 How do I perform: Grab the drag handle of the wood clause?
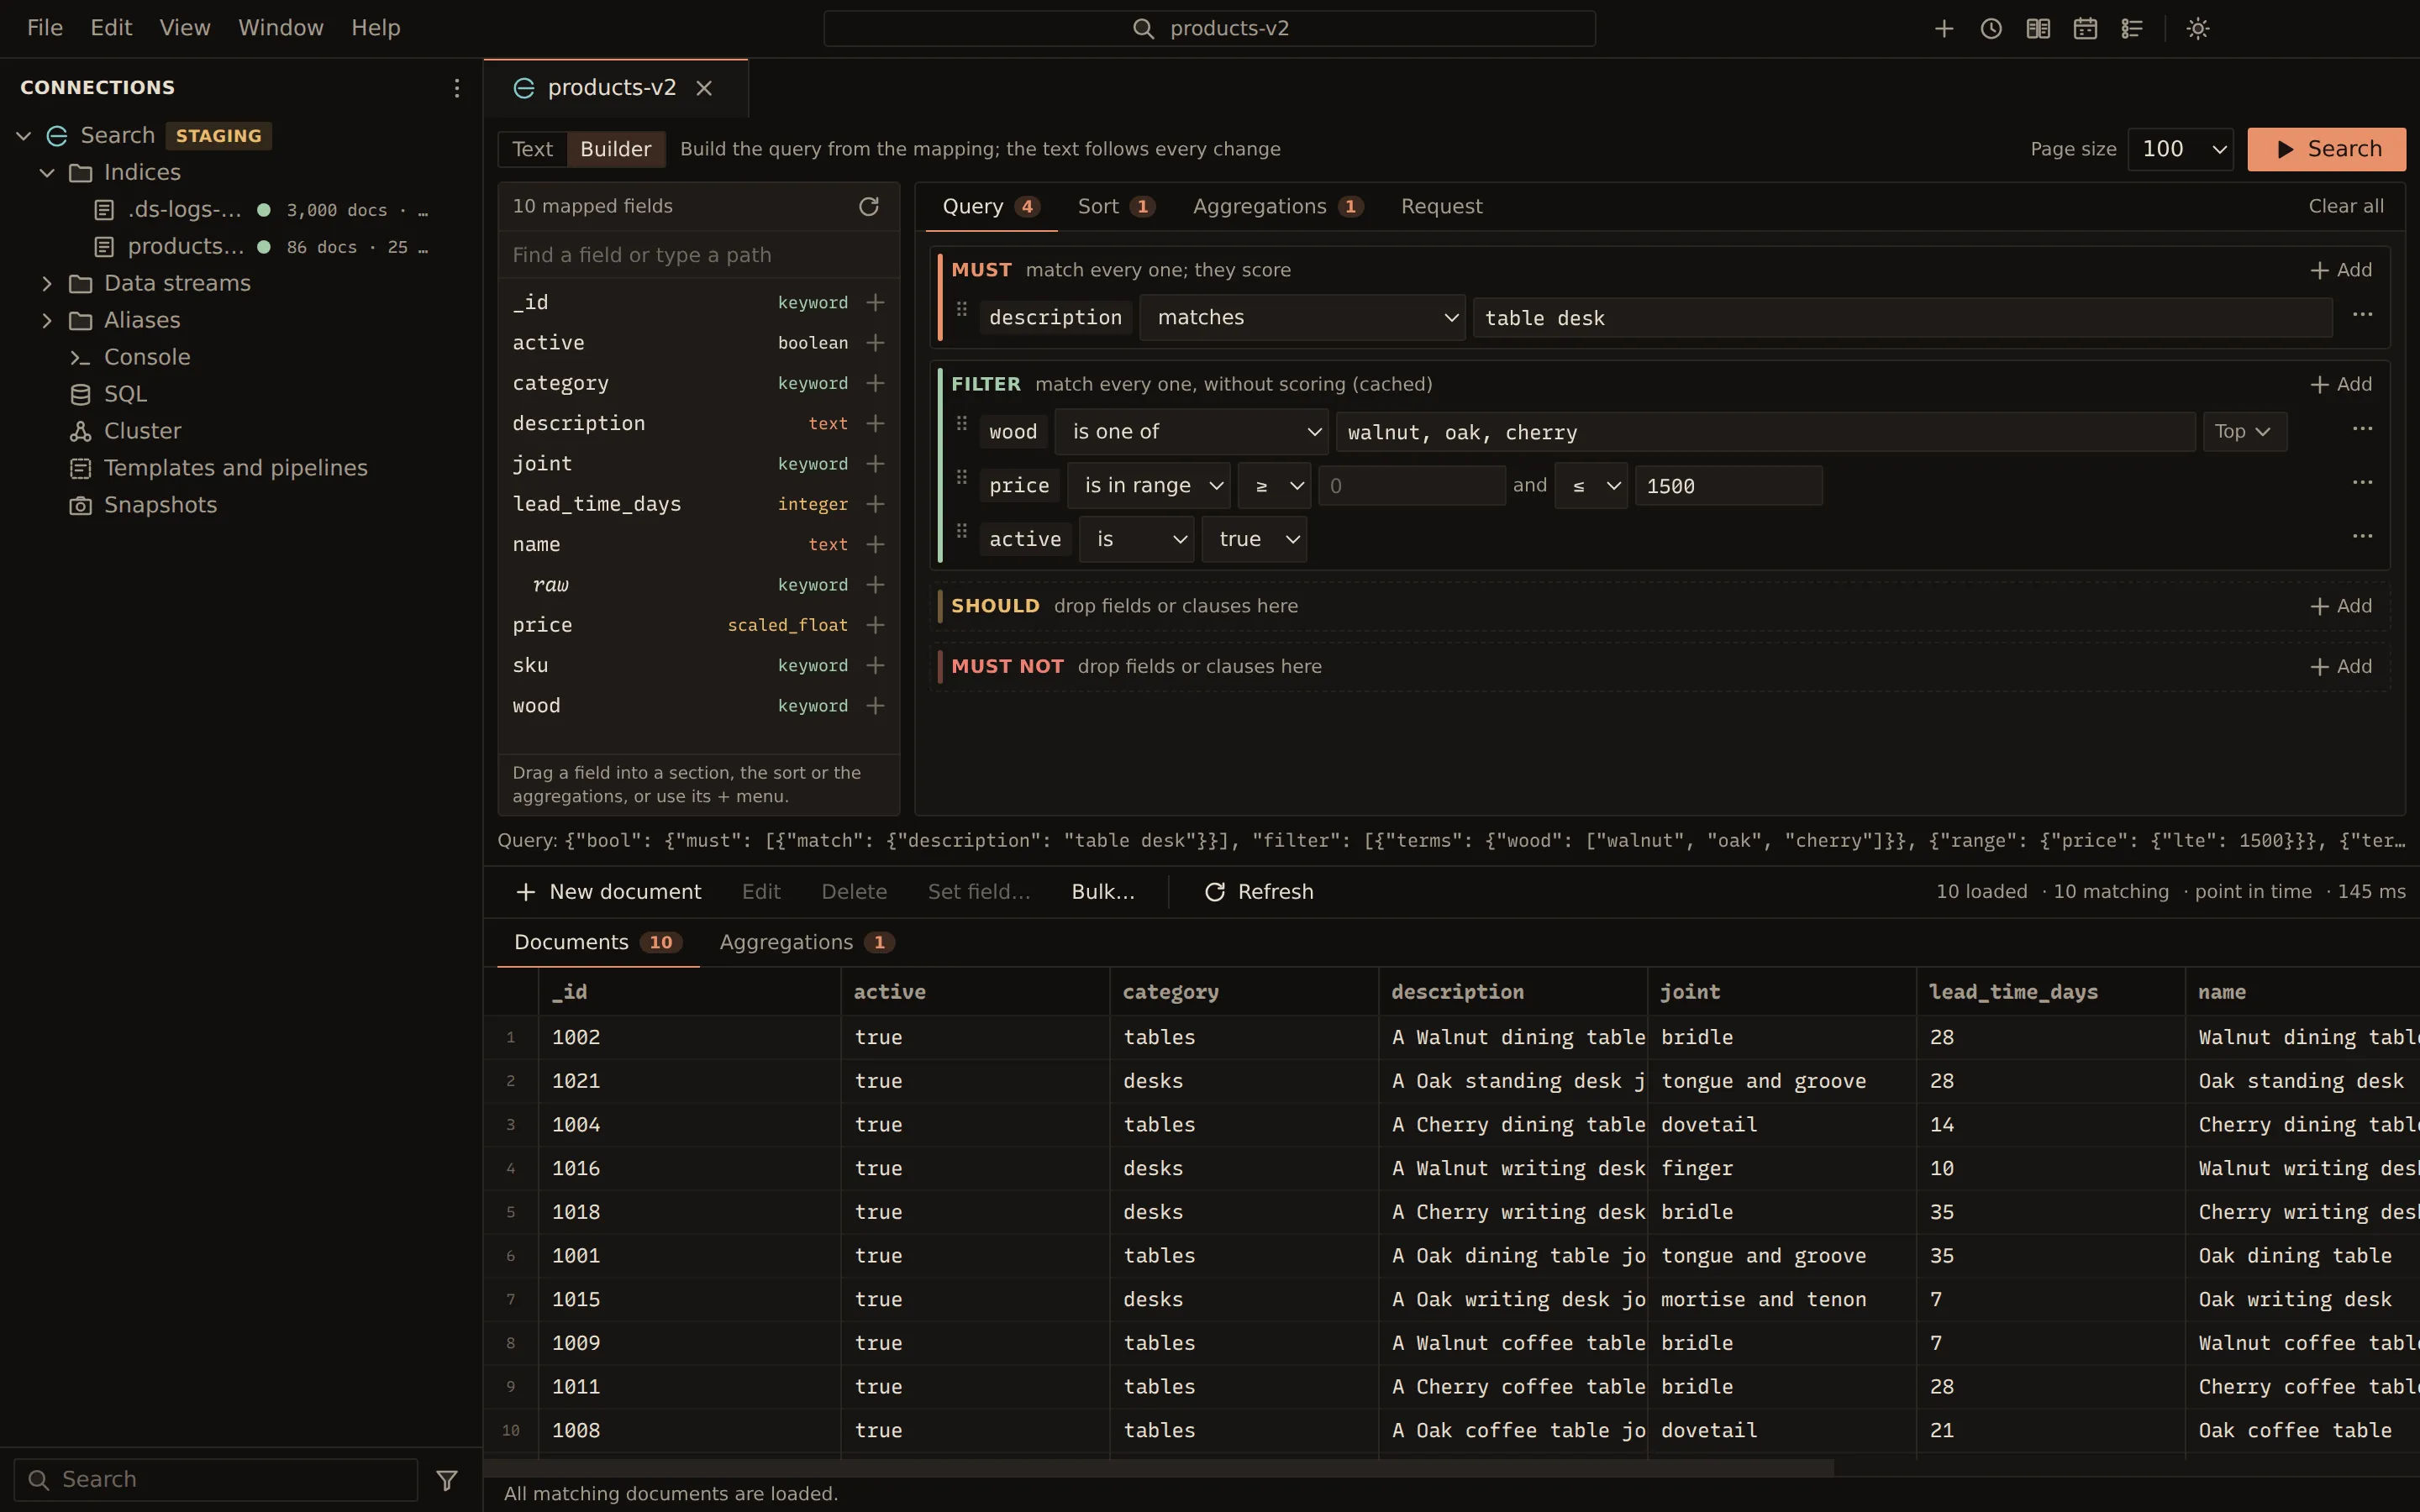coord(962,424)
